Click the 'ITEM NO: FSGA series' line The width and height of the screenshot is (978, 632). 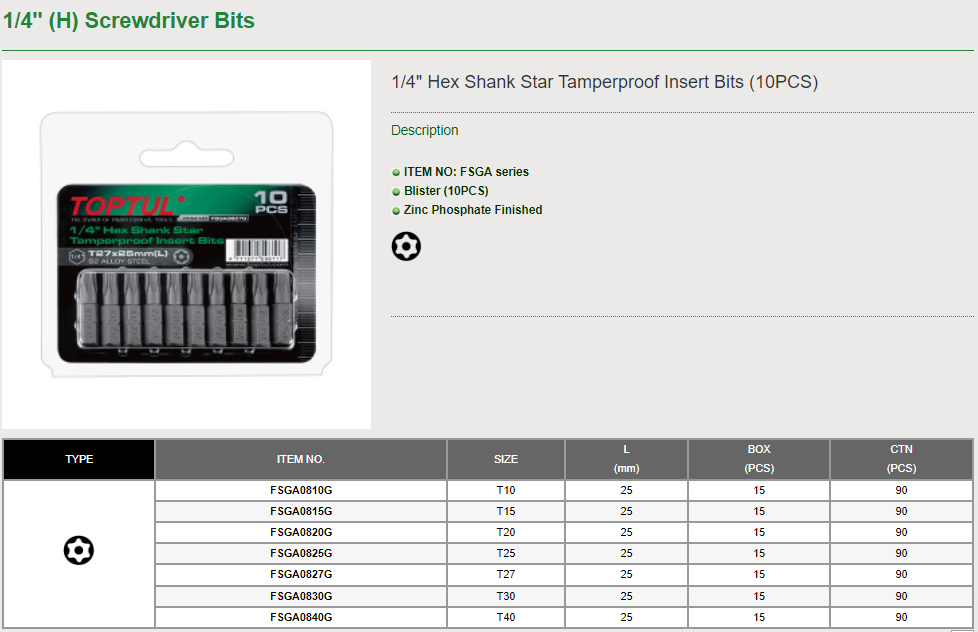click(466, 172)
